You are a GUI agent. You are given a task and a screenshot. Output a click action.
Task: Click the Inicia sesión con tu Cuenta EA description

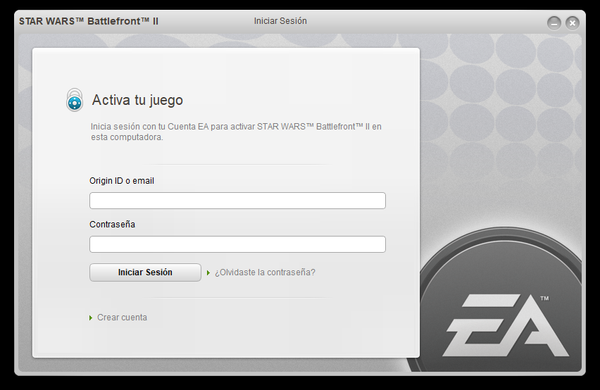tap(236, 132)
